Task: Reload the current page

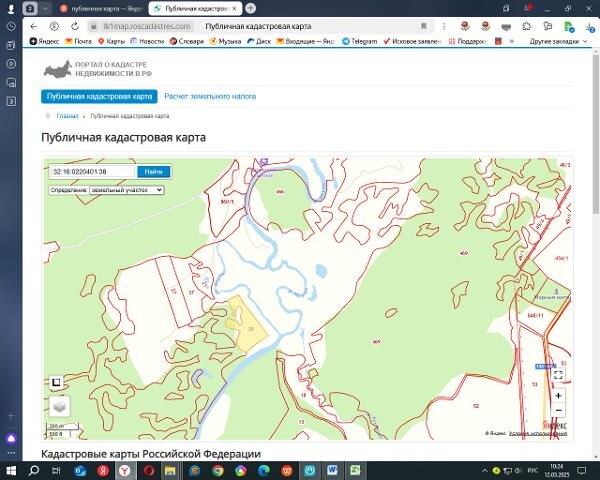Action: click(x=75, y=26)
